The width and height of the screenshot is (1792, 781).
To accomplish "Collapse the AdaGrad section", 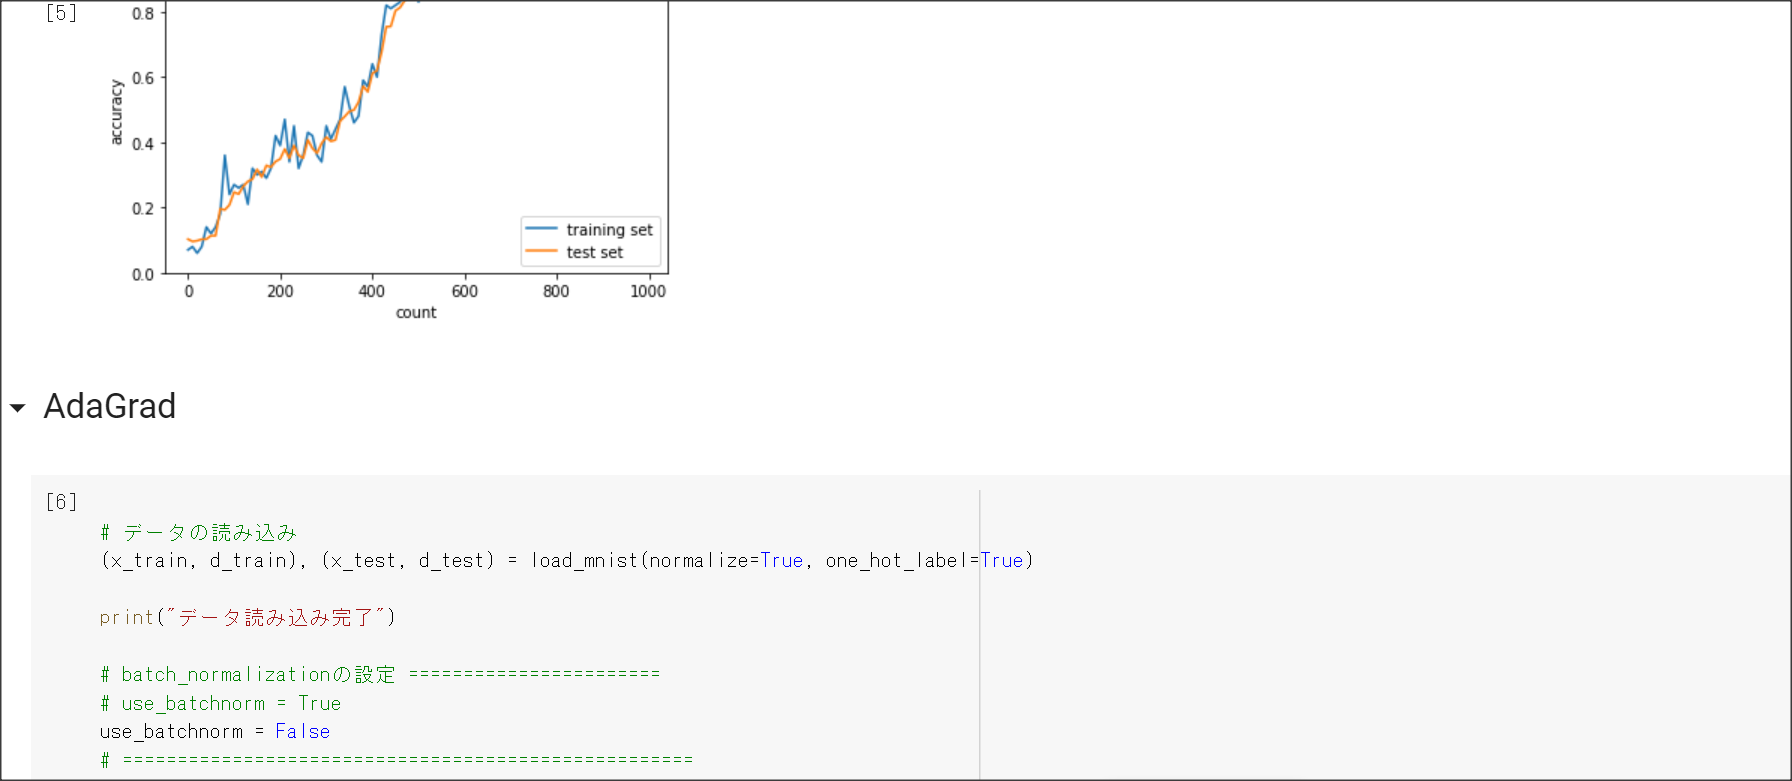I will click(x=18, y=408).
